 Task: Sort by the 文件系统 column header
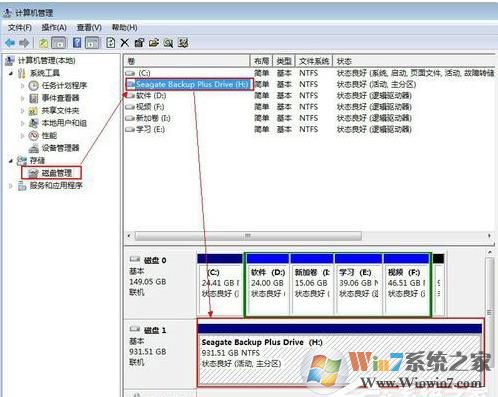pos(314,61)
